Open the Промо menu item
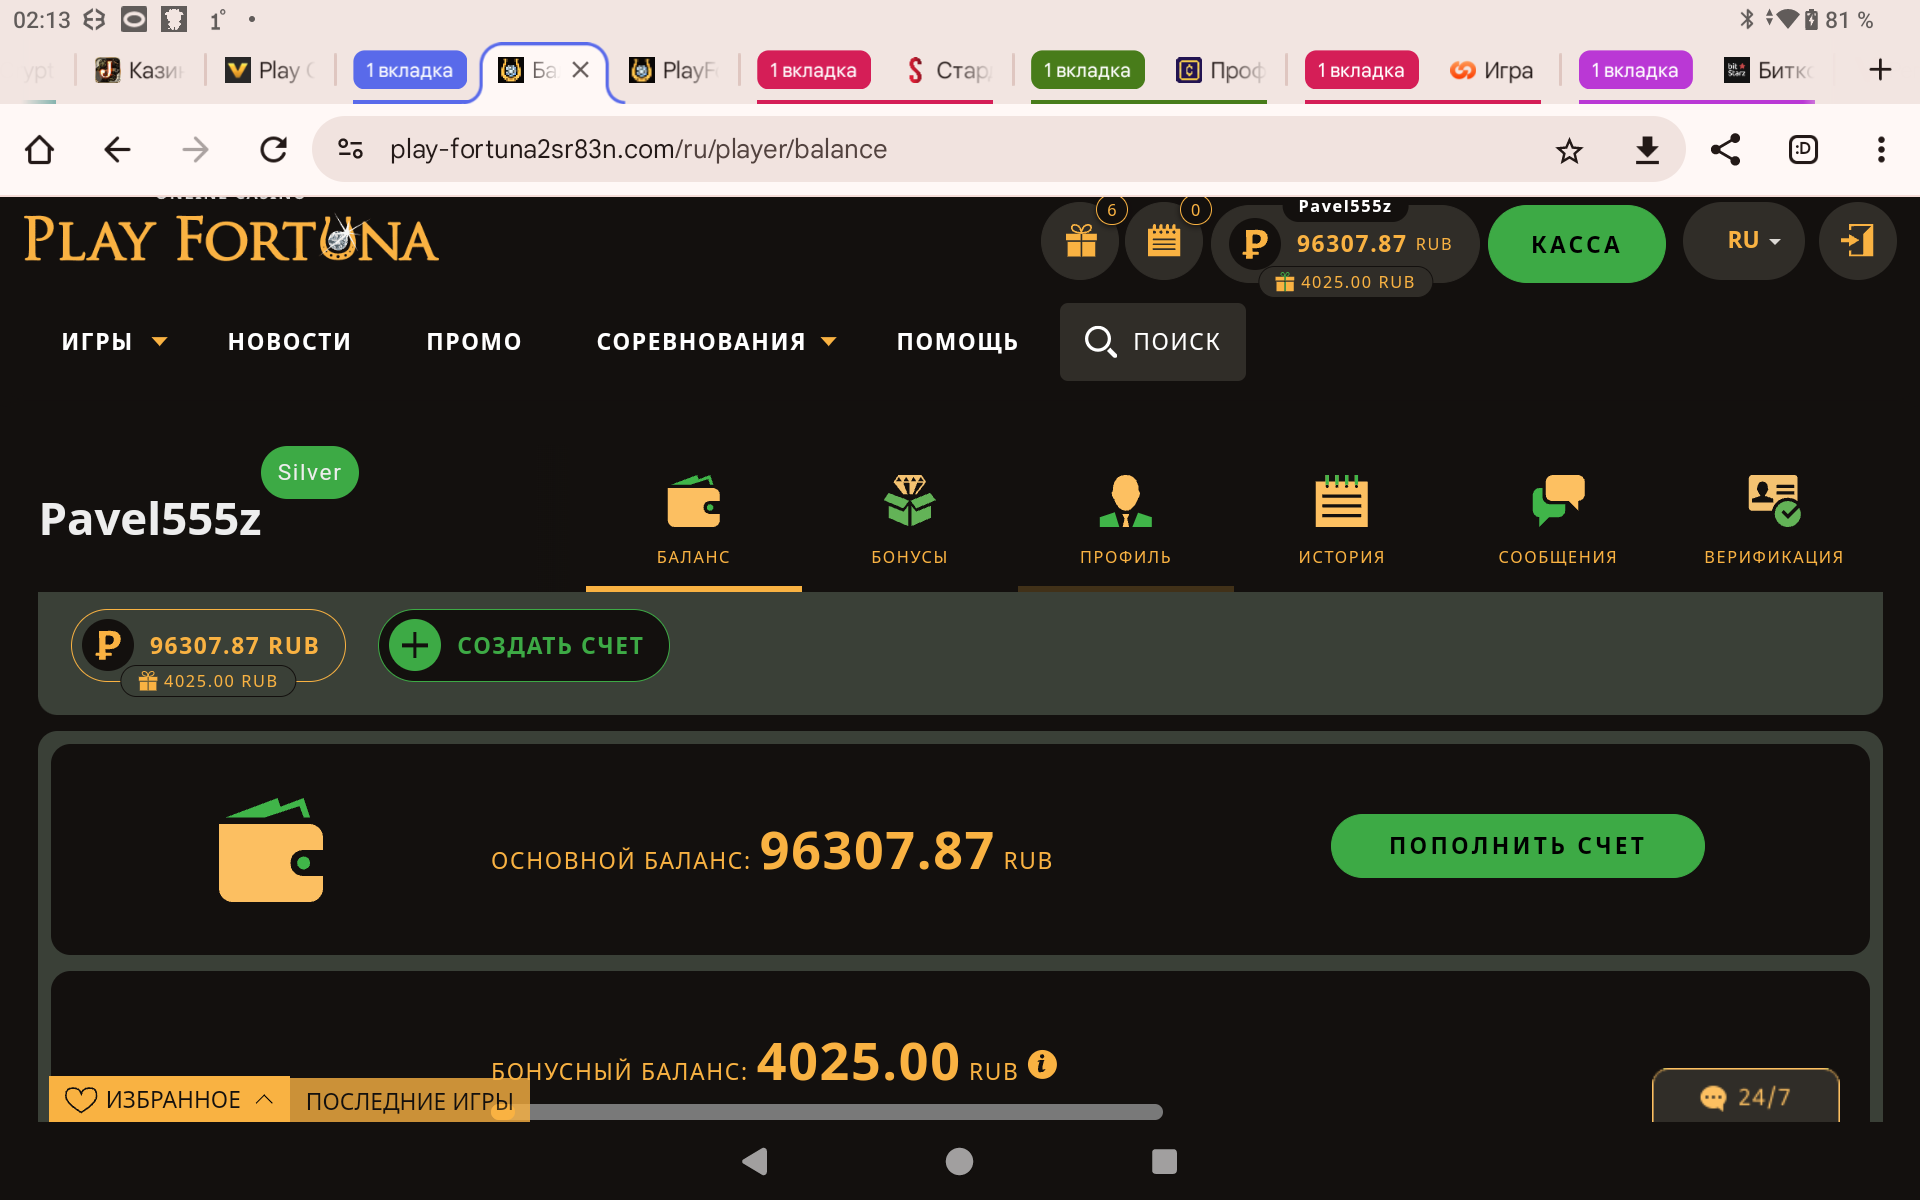Image resolution: width=1920 pixels, height=1200 pixels. [474, 342]
